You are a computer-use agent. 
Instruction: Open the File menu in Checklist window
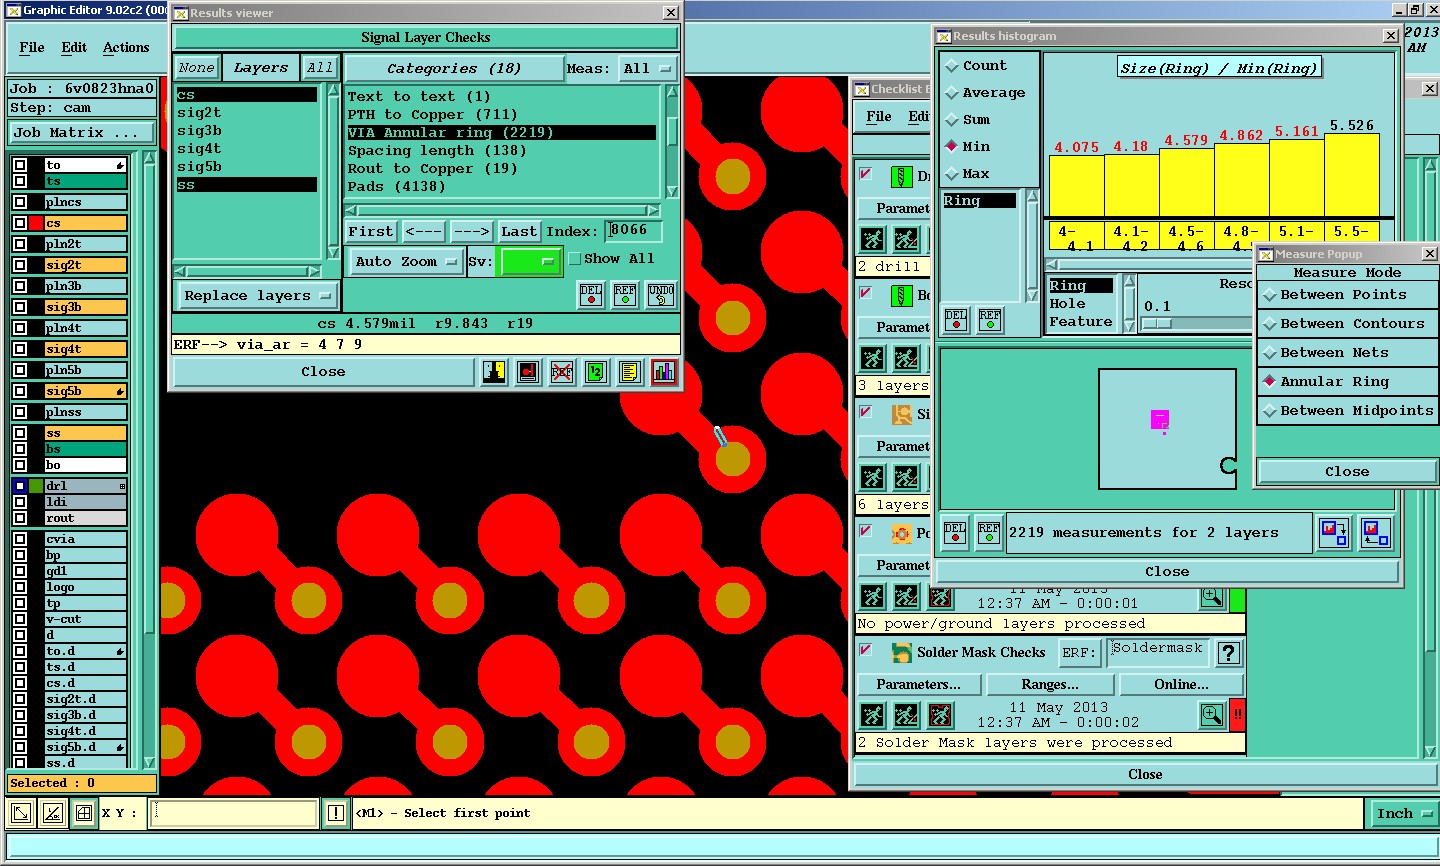click(x=879, y=117)
